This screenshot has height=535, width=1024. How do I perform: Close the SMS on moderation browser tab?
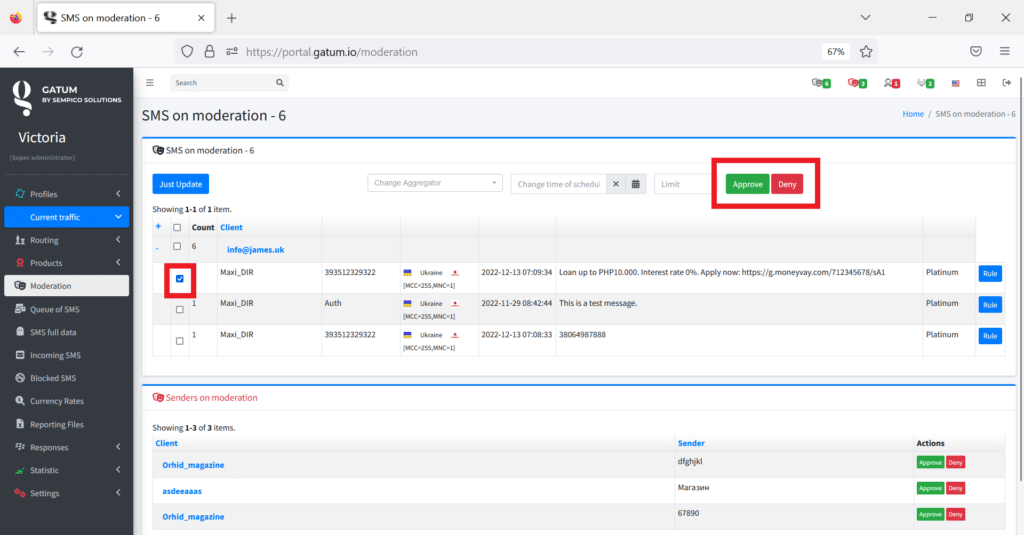pos(201,18)
